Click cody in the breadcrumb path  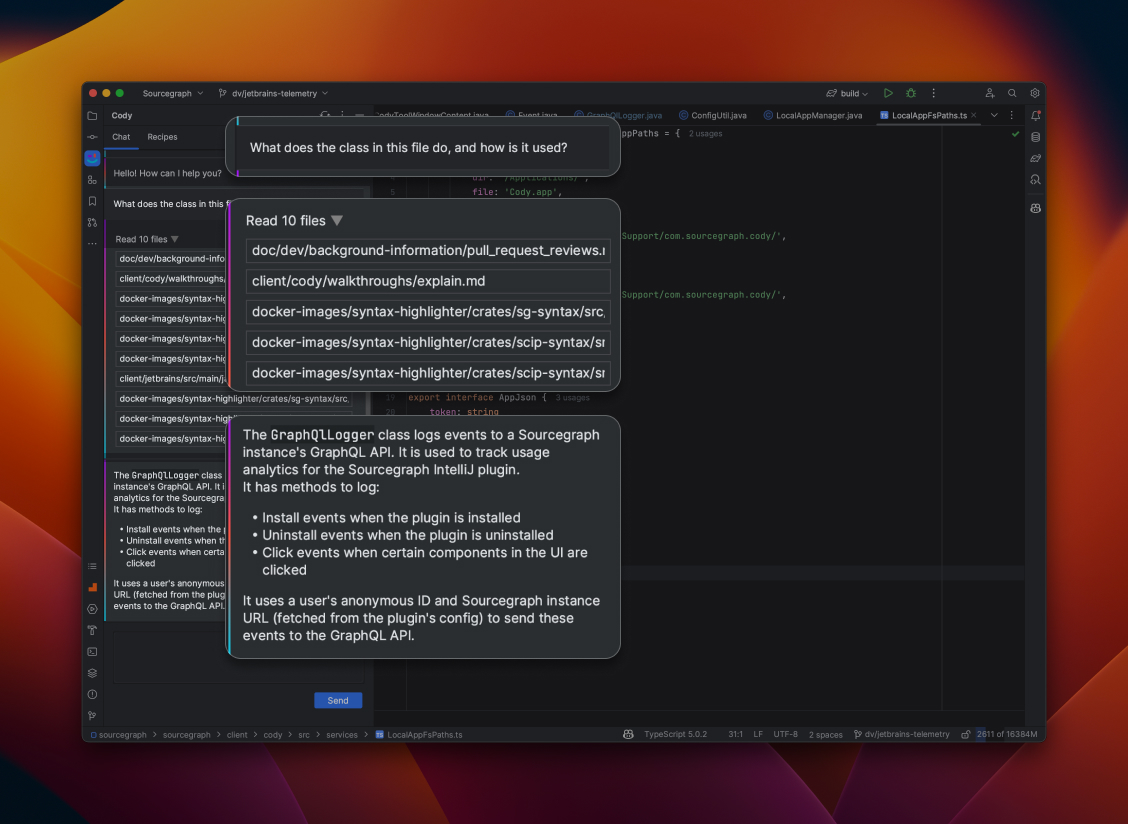coord(273,735)
